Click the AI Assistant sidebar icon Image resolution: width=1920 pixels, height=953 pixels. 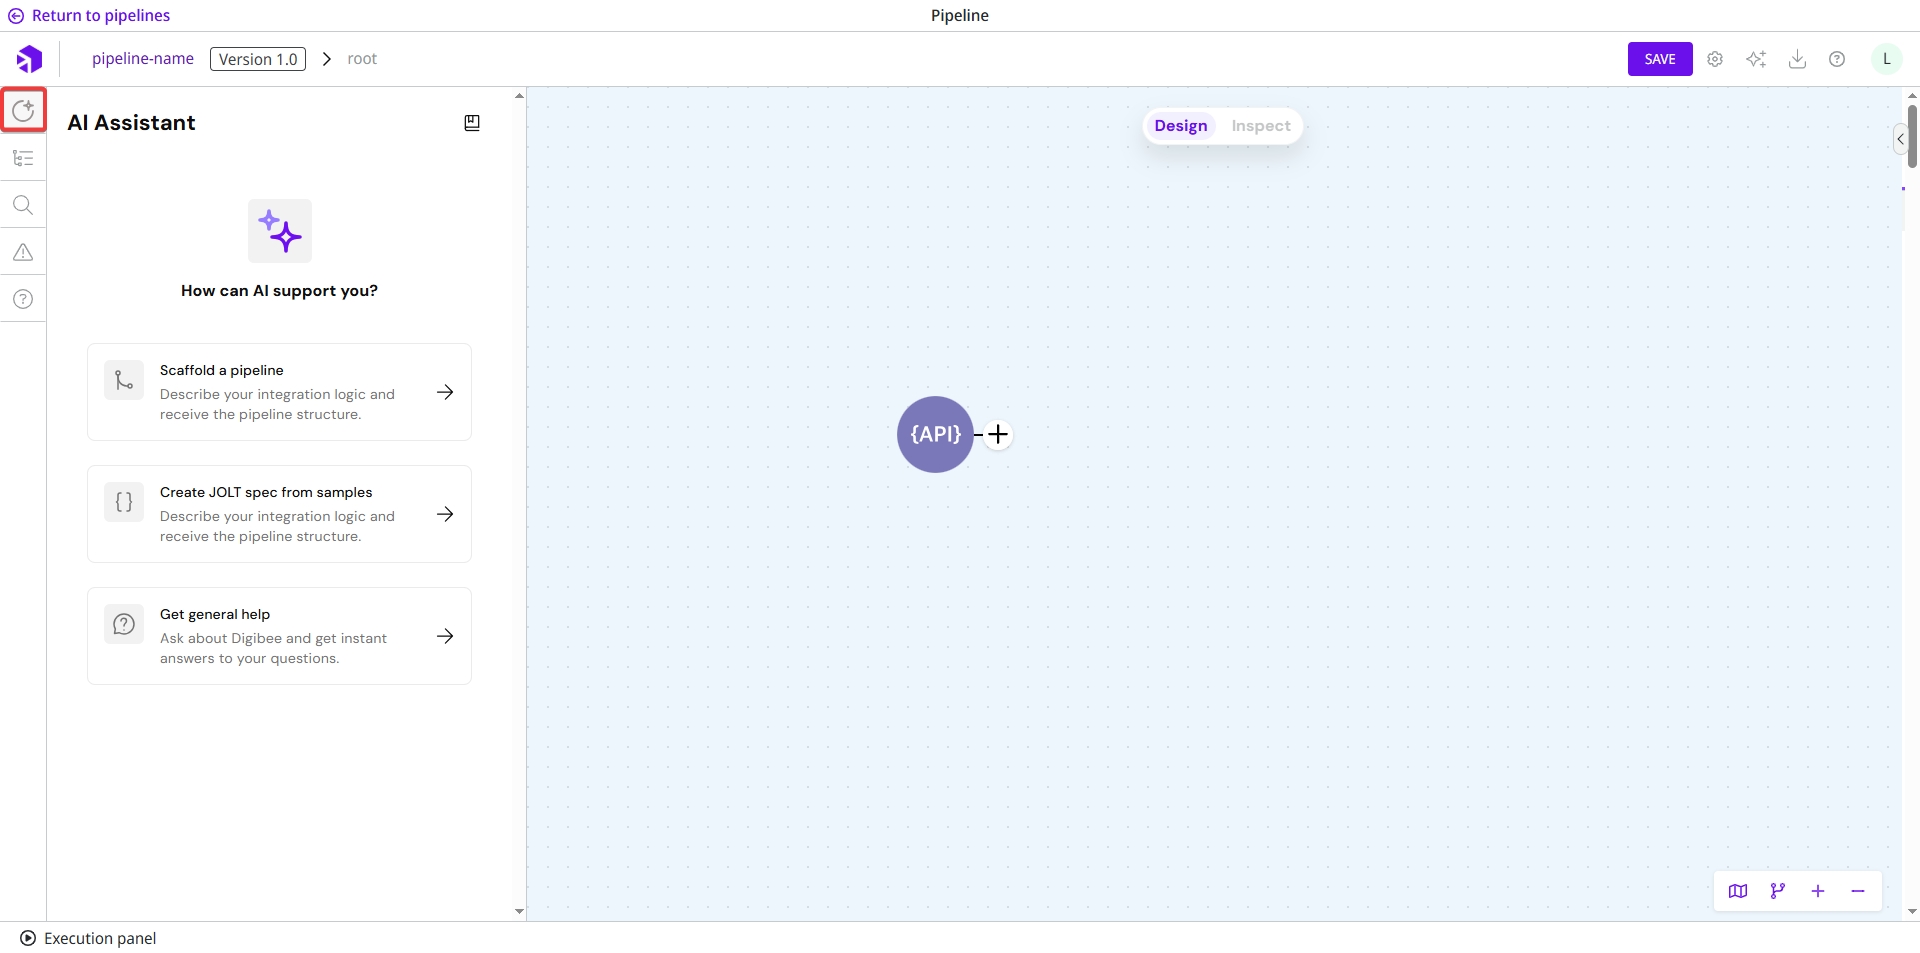23,110
